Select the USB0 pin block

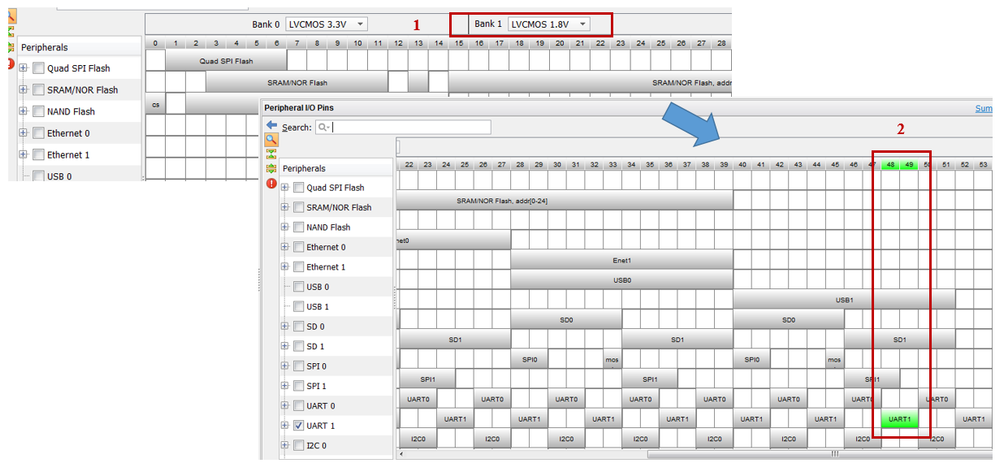click(622, 280)
